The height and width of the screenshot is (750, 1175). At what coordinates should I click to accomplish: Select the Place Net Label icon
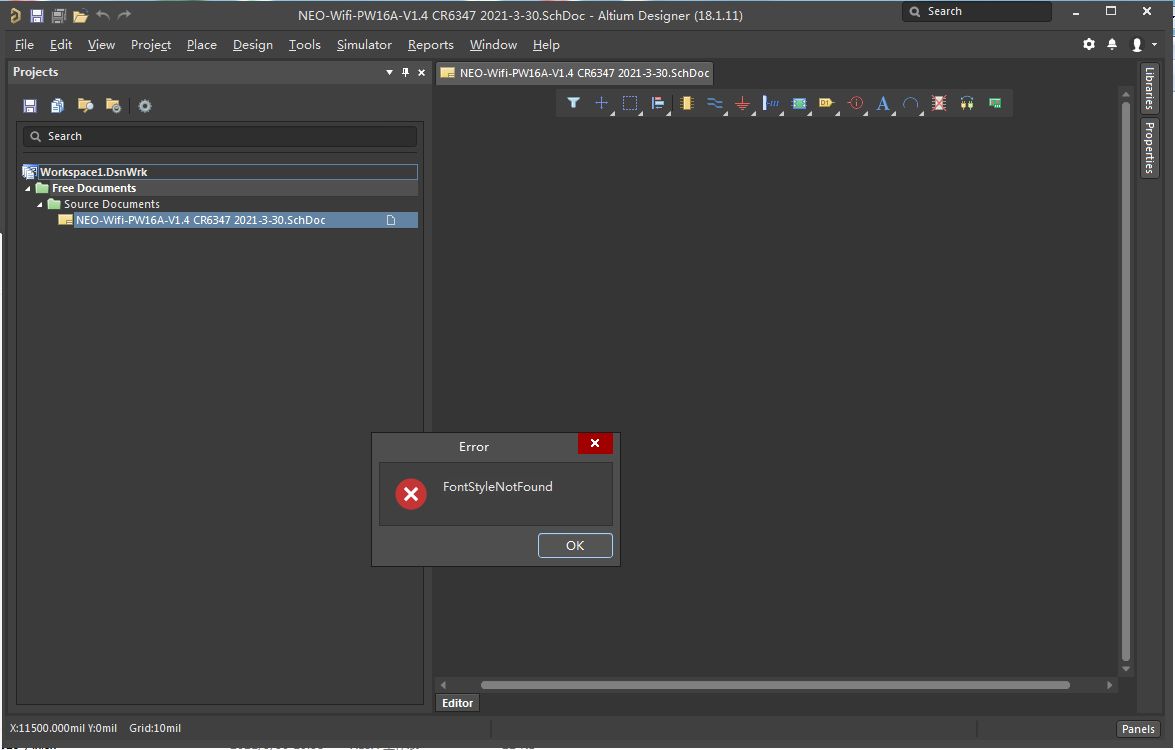(x=770, y=103)
